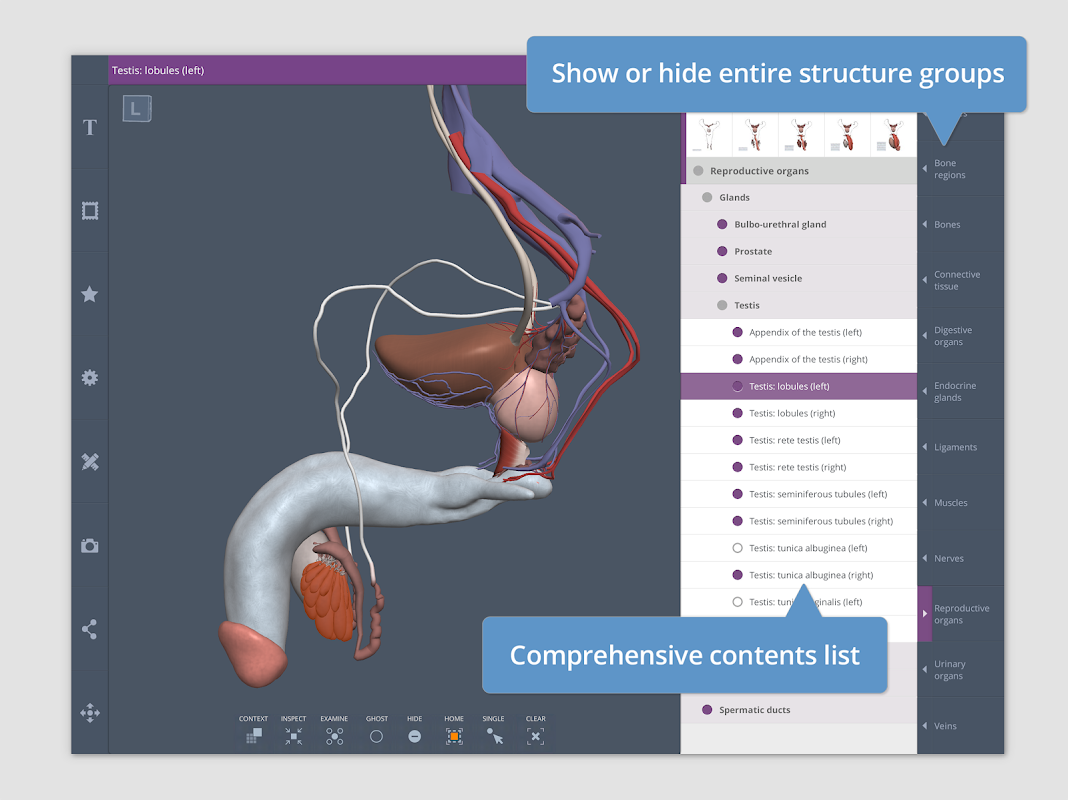
Task: Toggle Seminal vesicle visibility dot
Action: [722, 278]
